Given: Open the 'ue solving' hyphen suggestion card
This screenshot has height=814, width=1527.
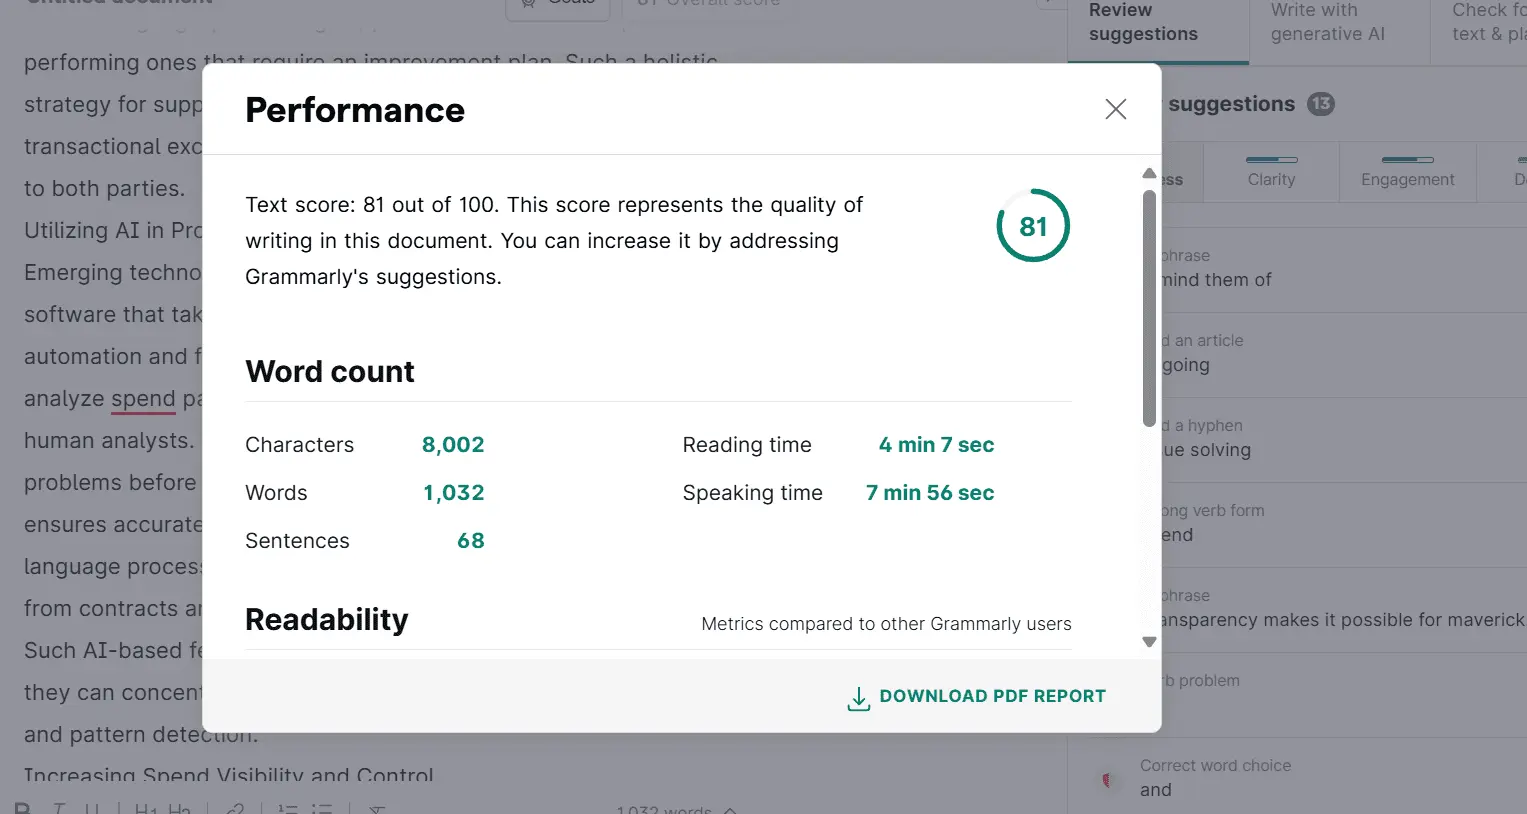Looking at the screenshot, I should click(1343, 439).
